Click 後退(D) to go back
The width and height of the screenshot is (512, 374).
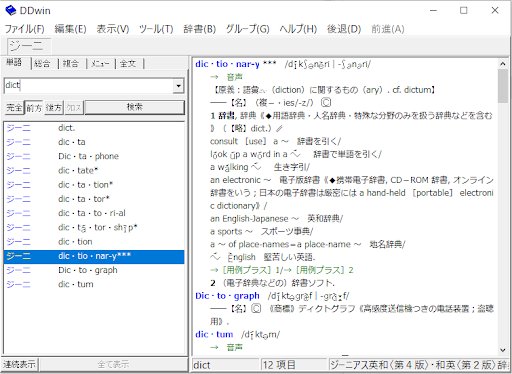pyautogui.click(x=344, y=29)
